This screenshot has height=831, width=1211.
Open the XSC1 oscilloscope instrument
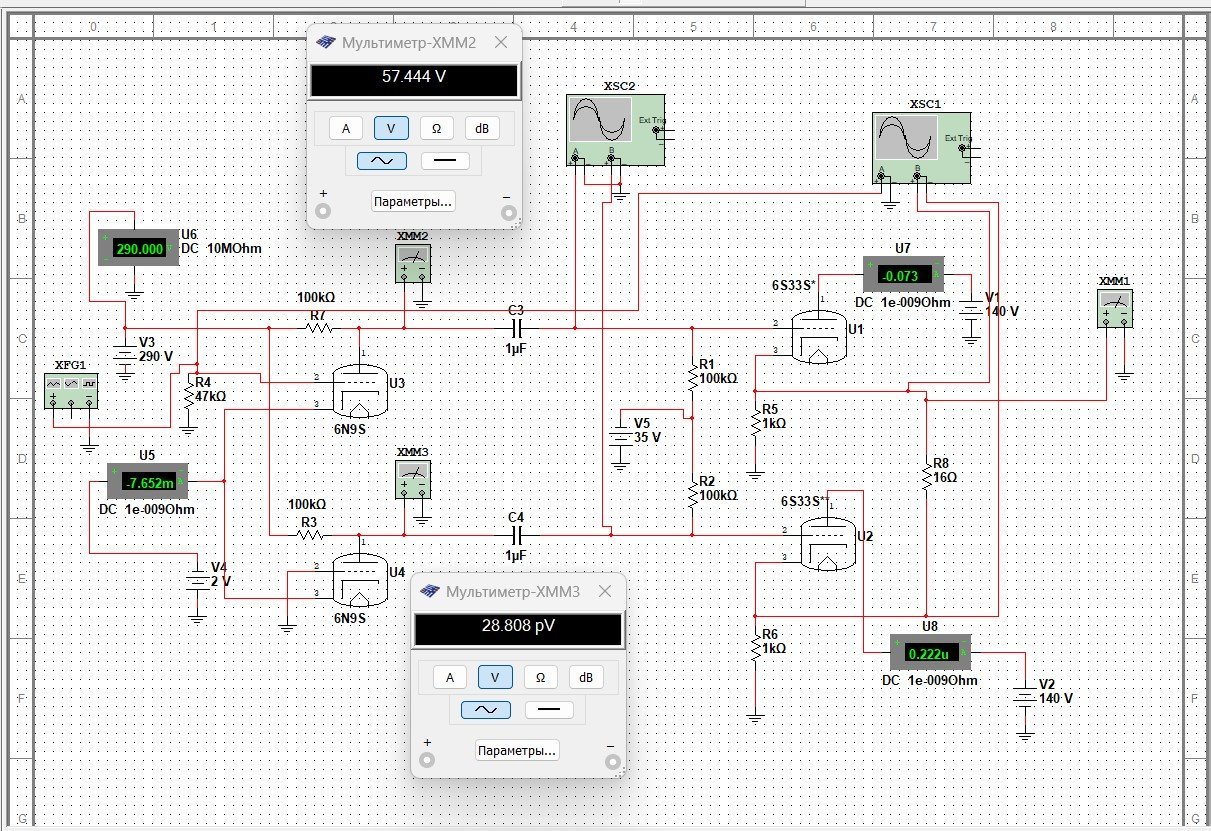921,143
